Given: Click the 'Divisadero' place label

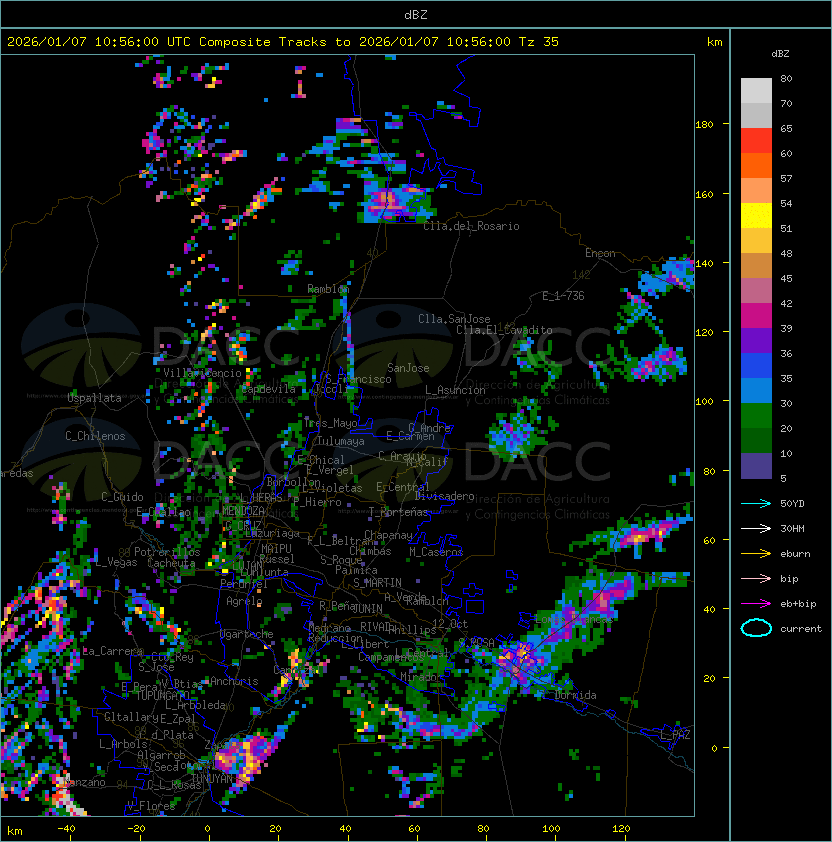Looking at the screenshot, I should click(444, 496).
